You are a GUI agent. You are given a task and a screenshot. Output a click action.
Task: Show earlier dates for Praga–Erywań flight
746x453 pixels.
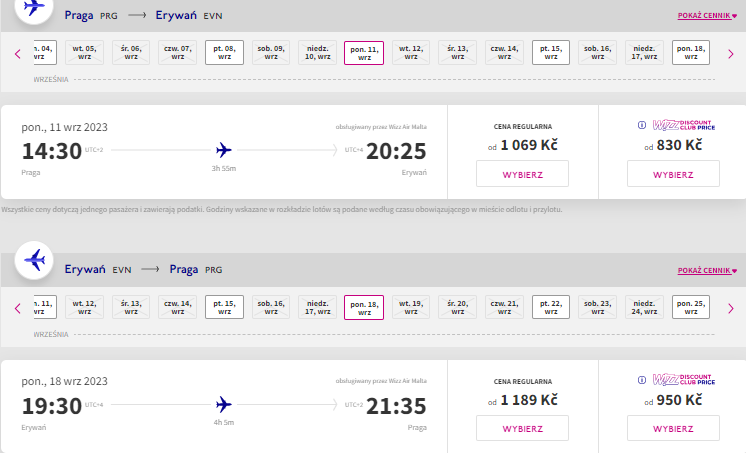click(18, 54)
